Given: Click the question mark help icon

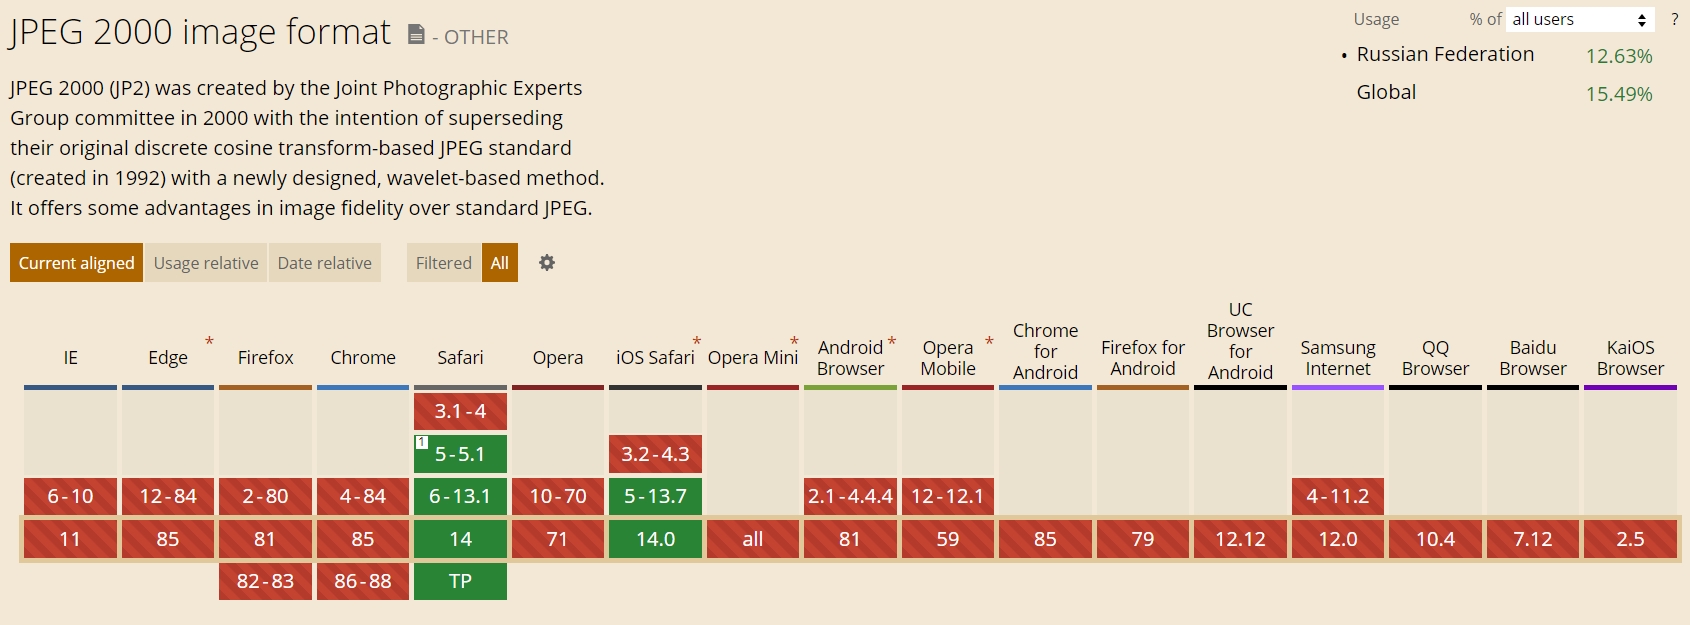Looking at the screenshot, I should point(1674,19).
